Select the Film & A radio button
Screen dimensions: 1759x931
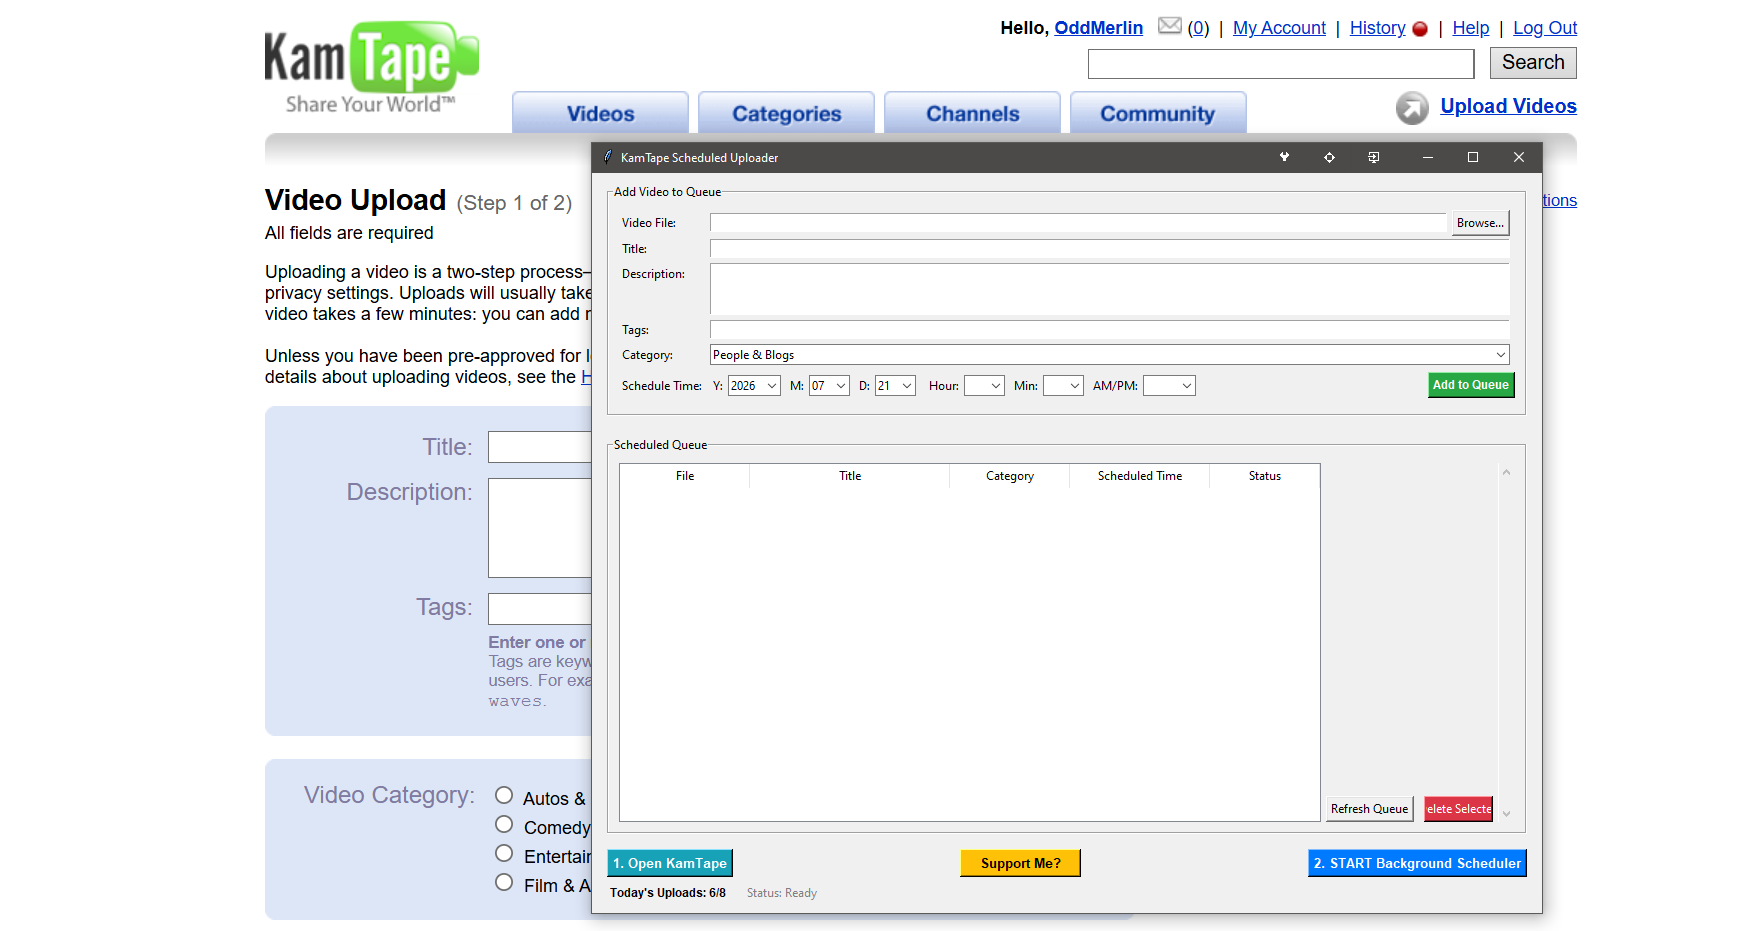[504, 883]
